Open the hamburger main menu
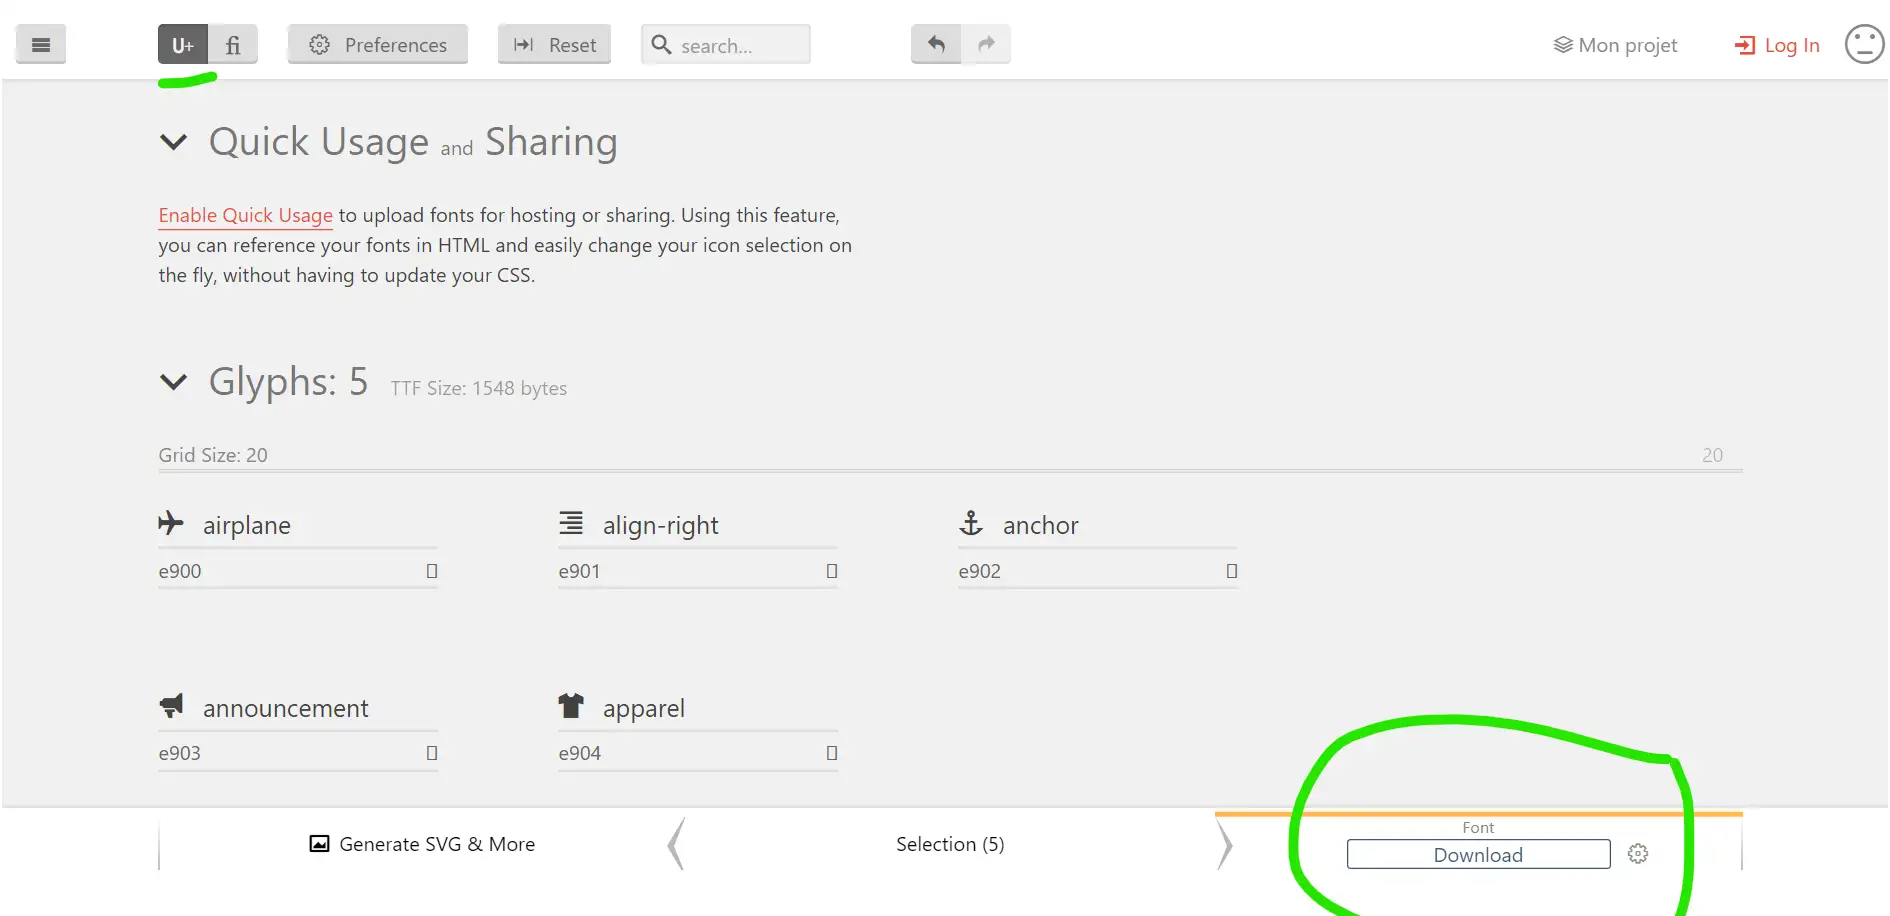 (41, 45)
